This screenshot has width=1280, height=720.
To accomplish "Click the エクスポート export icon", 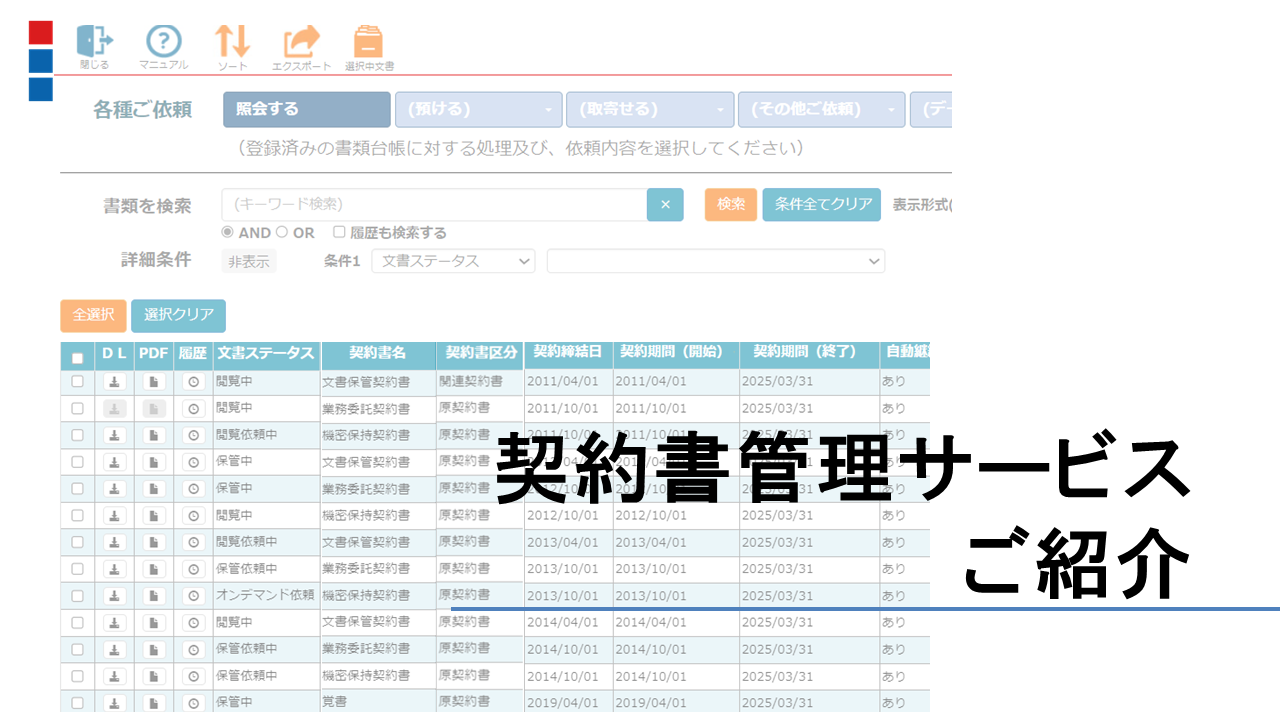I will (x=301, y=42).
